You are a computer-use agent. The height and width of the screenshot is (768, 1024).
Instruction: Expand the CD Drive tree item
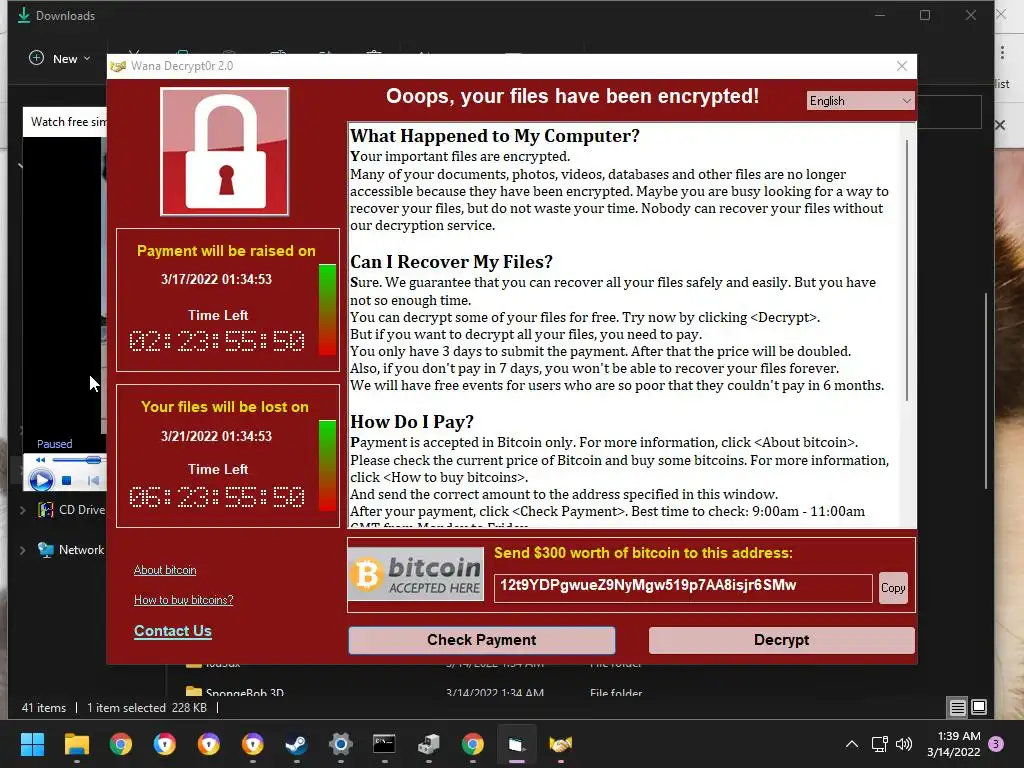coord(23,510)
